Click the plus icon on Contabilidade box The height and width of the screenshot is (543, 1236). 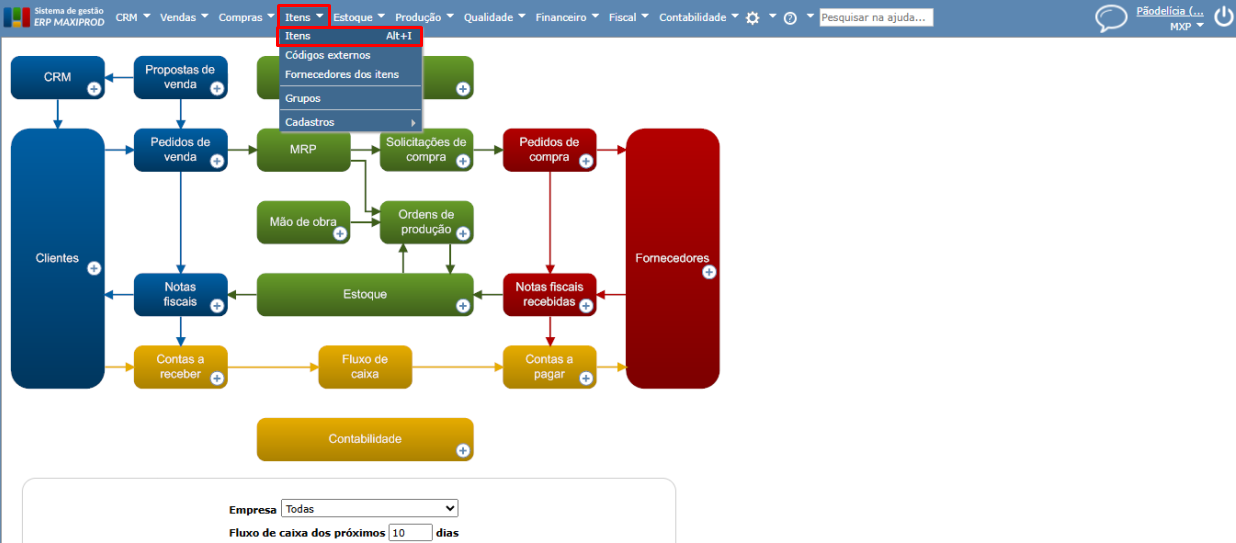coord(463,451)
